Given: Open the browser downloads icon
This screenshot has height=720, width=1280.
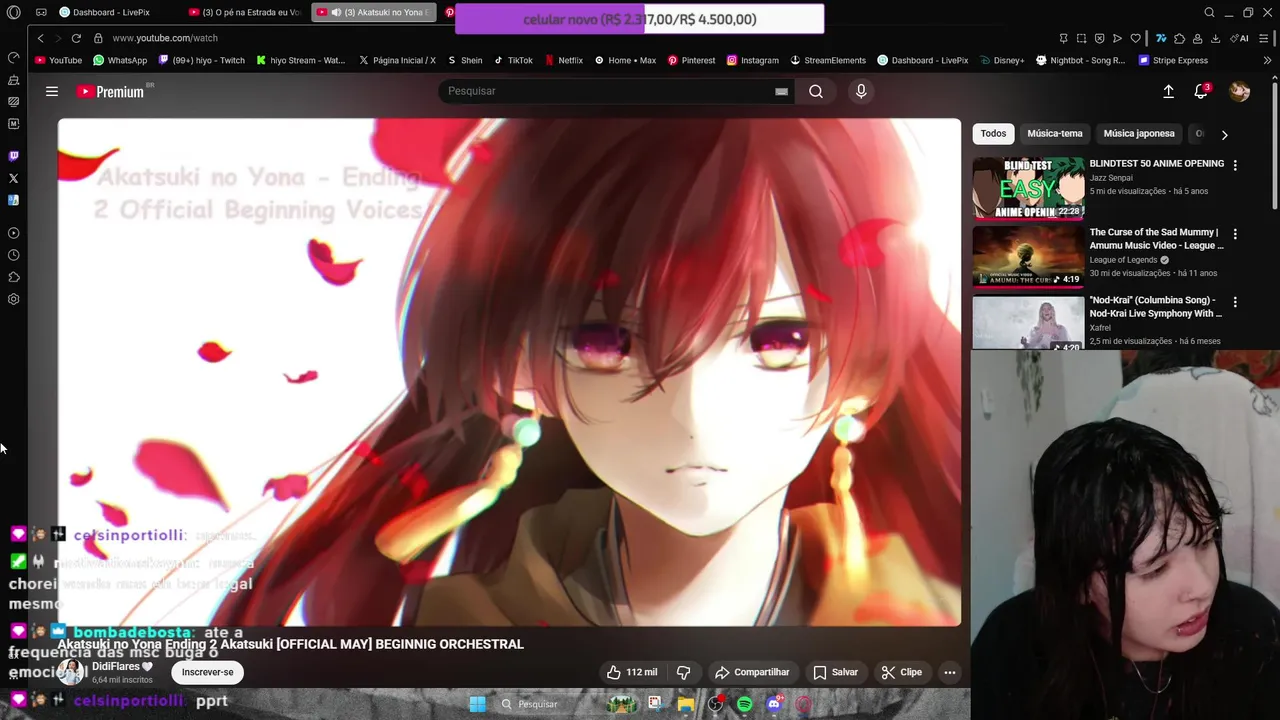Looking at the screenshot, I should (x=1215, y=38).
